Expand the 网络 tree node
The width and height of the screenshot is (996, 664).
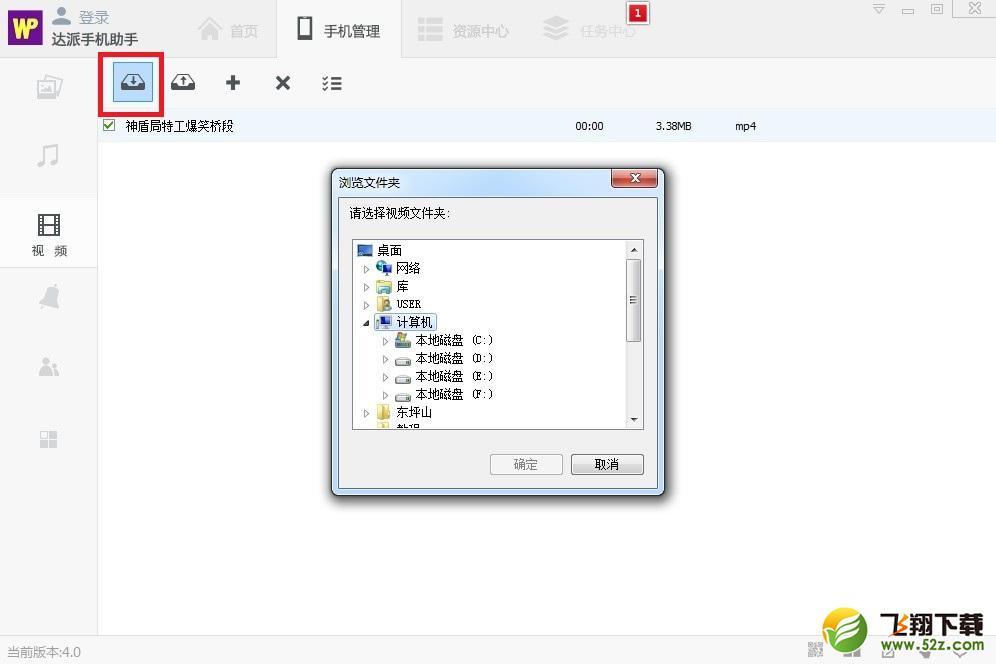[x=367, y=269]
